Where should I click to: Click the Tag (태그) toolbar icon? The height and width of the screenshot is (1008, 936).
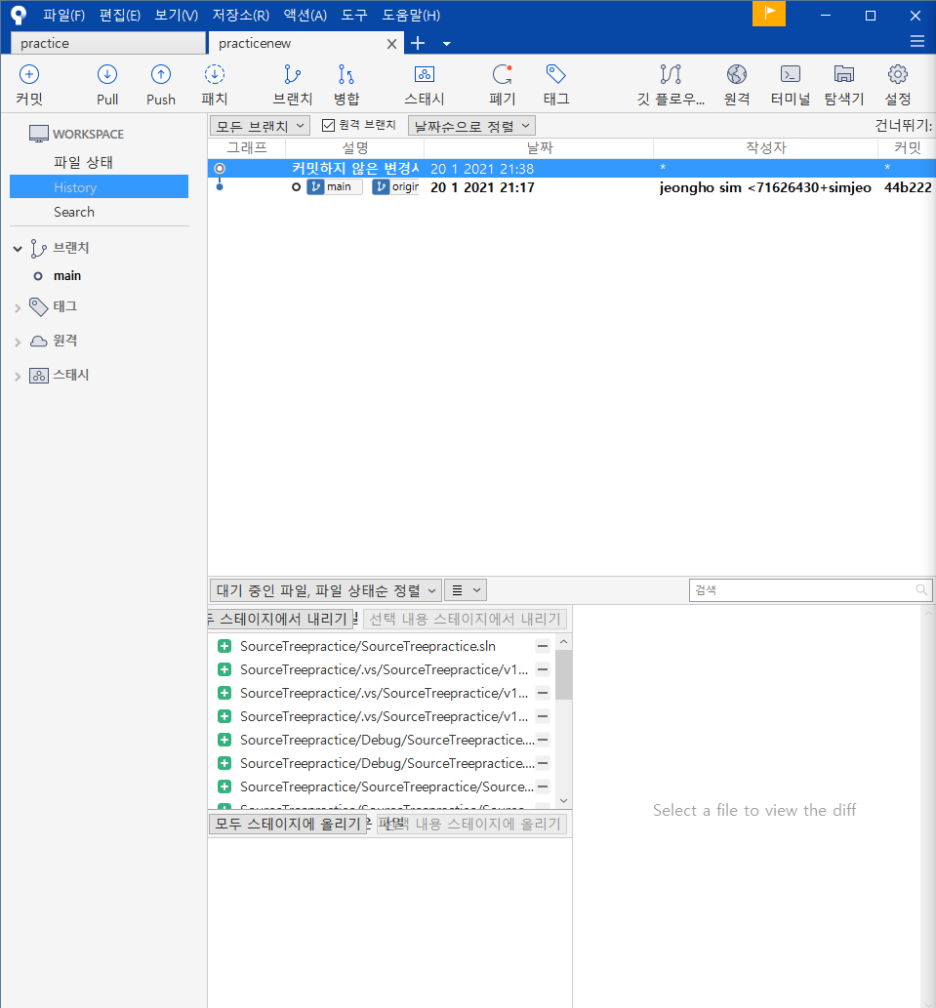(x=556, y=85)
